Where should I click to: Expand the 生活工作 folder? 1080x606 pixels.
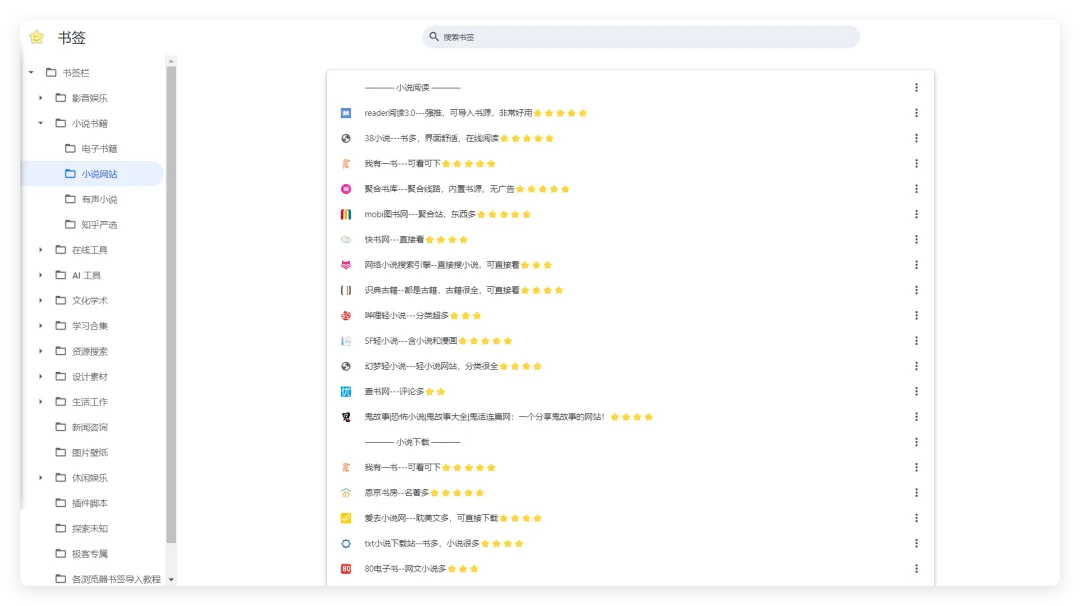tap(41, 401)
